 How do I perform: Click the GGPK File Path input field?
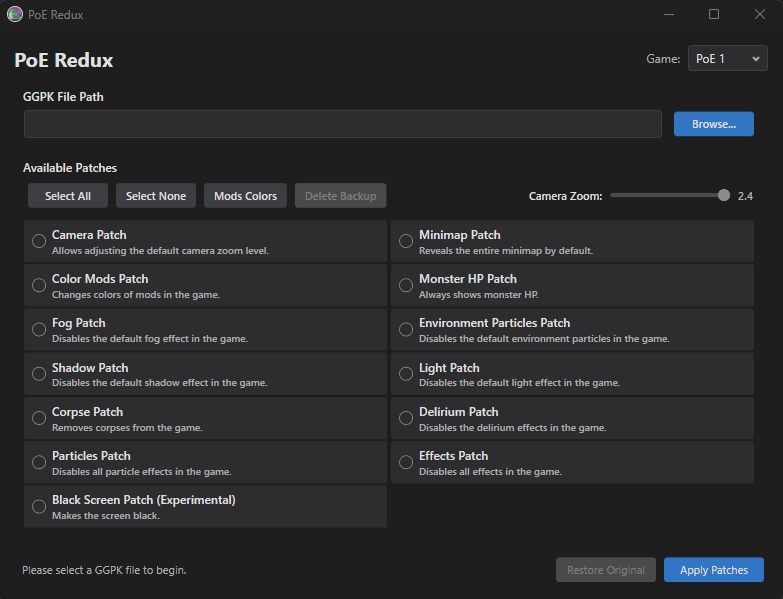pyautogui.click(x=343, y=124)
